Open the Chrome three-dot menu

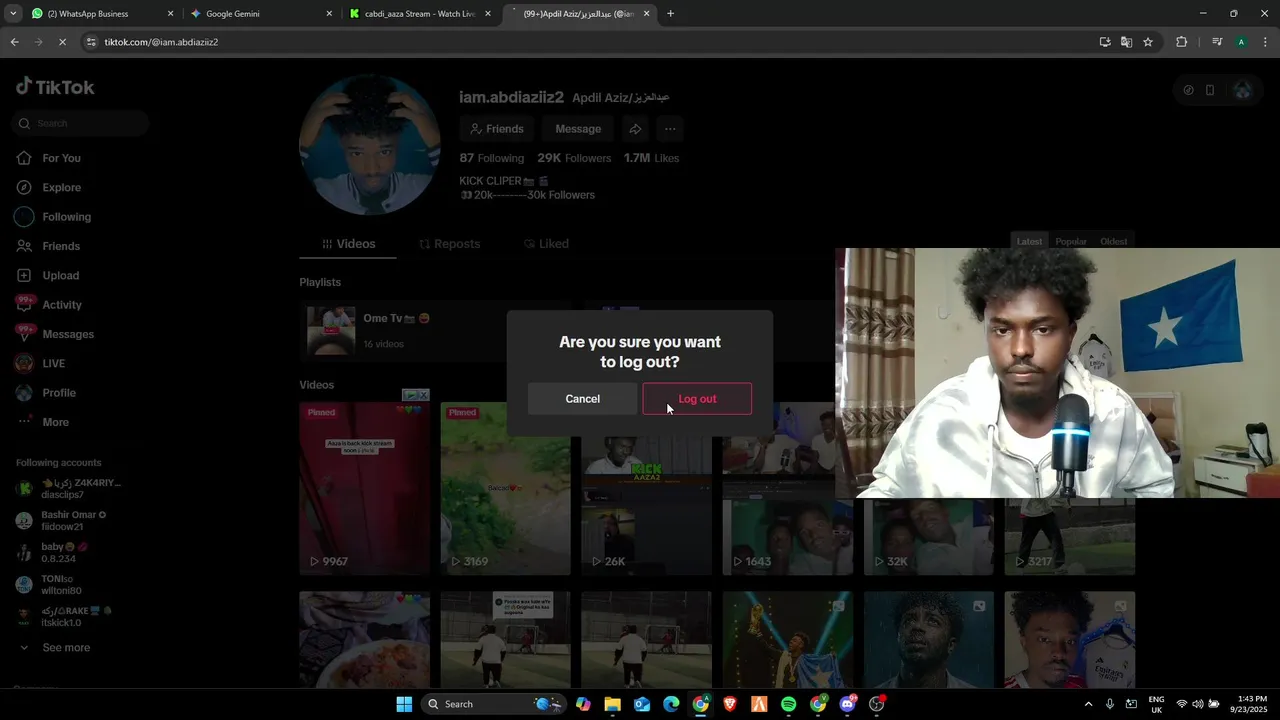pyautogui.click(x=1266, y=42)
